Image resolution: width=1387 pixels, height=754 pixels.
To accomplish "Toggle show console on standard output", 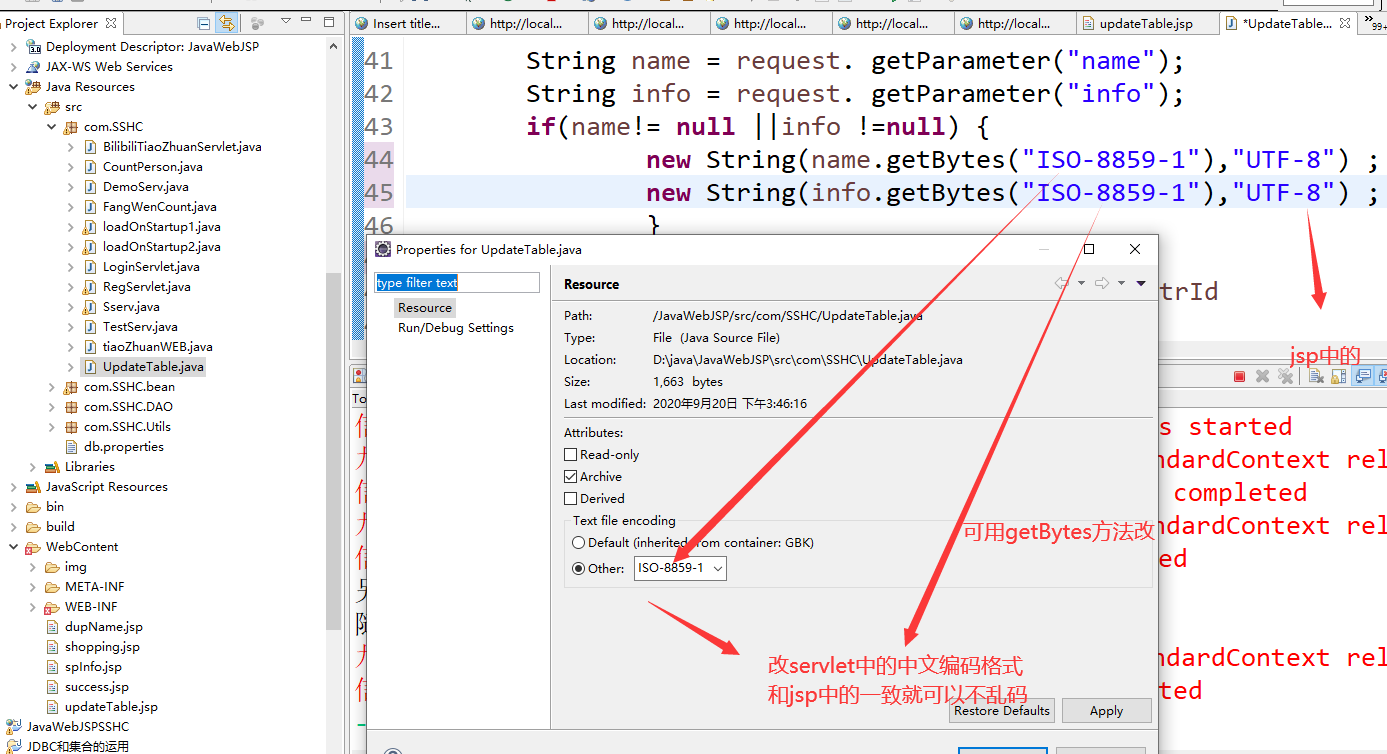I will pos(1362,377).
